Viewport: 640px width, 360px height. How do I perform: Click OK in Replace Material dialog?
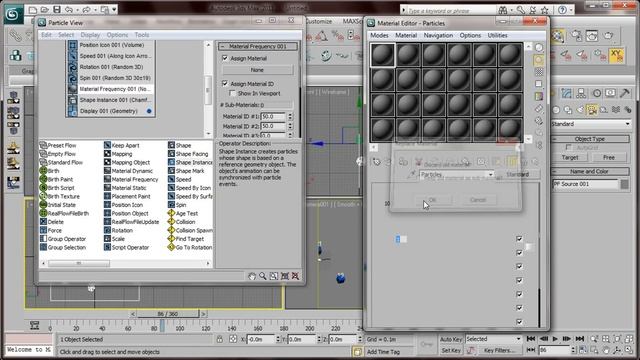pos(433,200)
